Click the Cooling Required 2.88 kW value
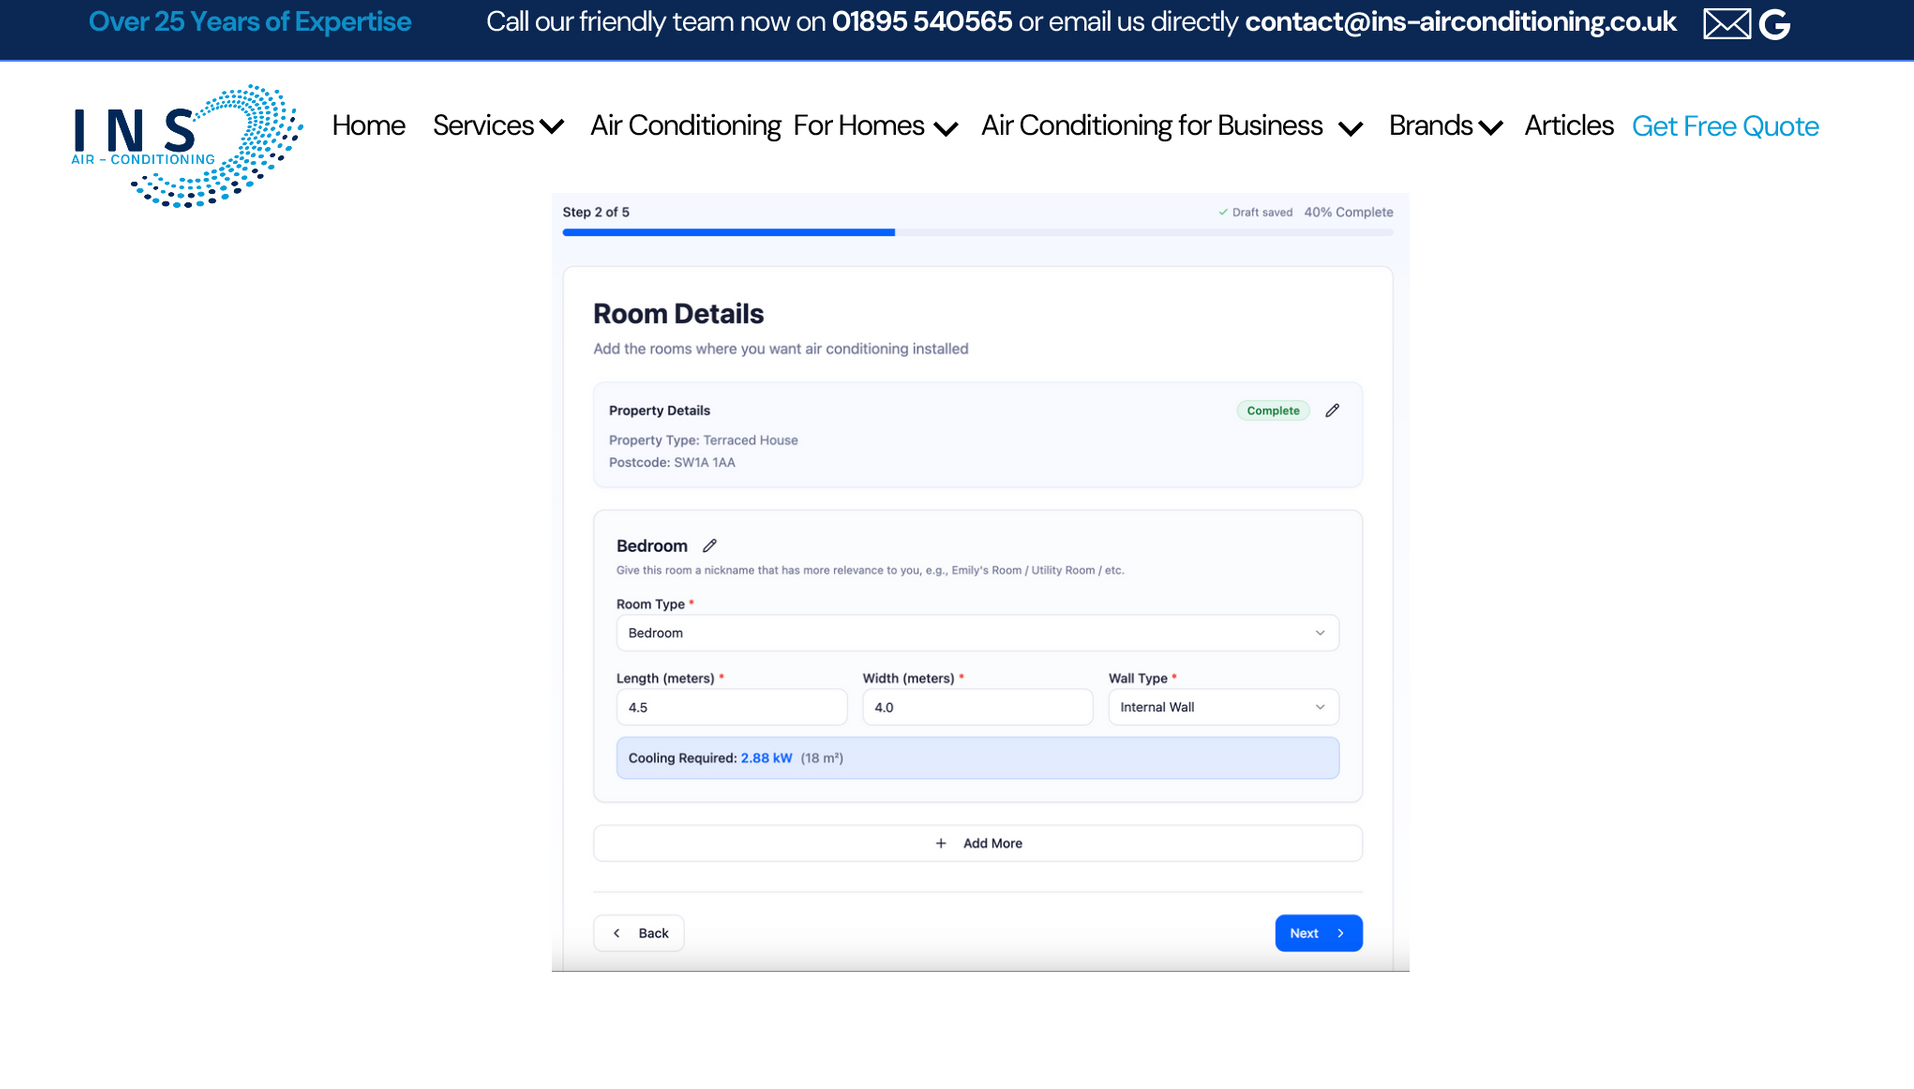 coord(766,759)
